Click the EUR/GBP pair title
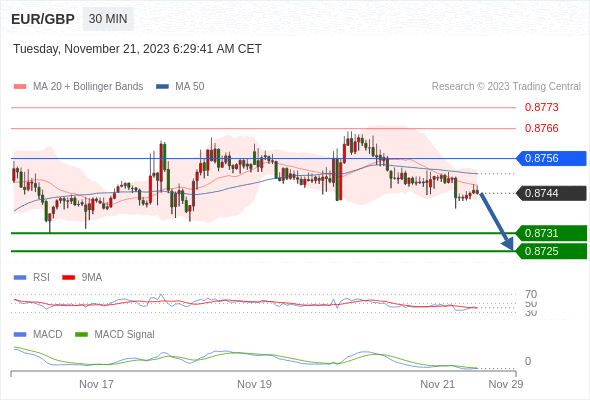The image size is (590, 400). 43,19
